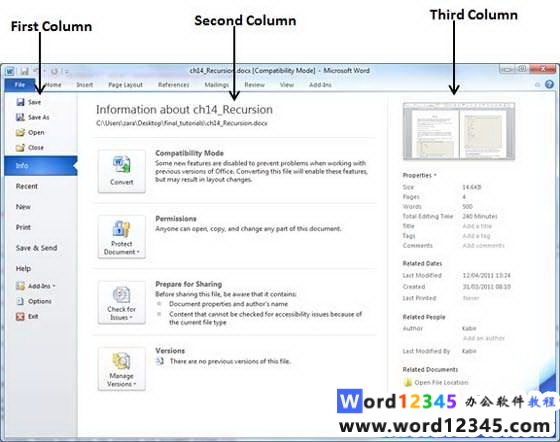Switch to the Page Layout tab
560x442 pixels.
click(125, 85)
